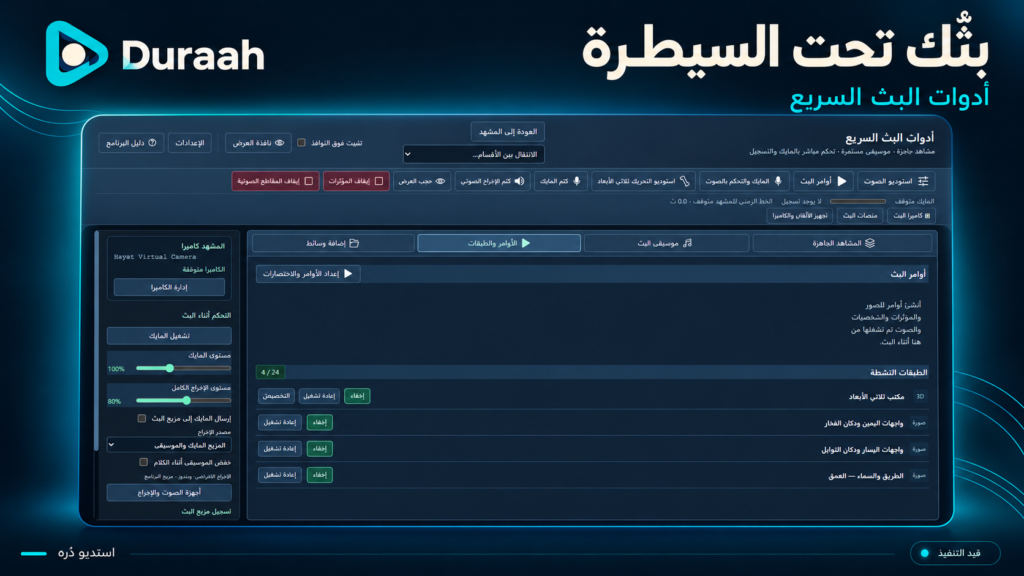
Task: Open منصات البث platforms button
Action: tap(859, 216)
